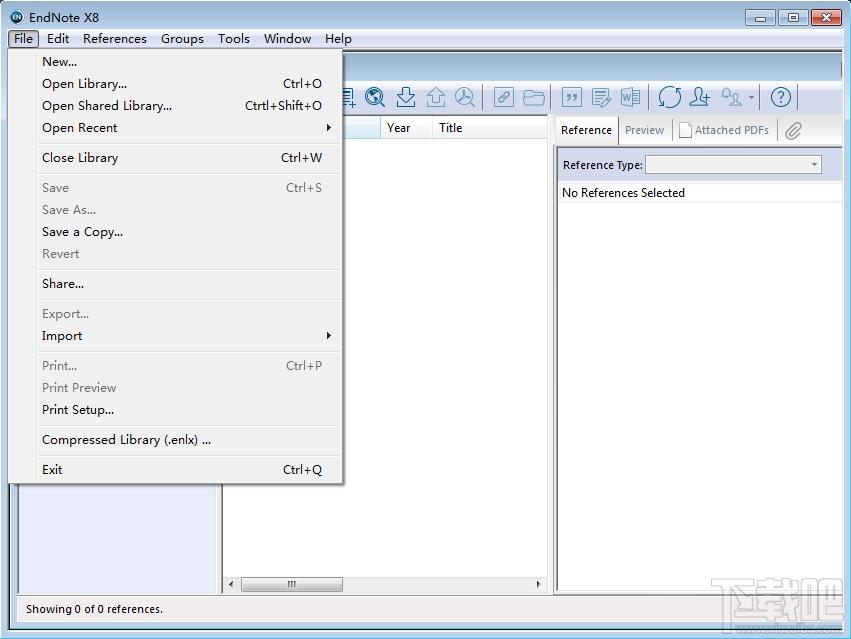The height and width of the screenshot is (639, 851).
Task: Click the Help question mark icon
Action: [x=780, y=98]
